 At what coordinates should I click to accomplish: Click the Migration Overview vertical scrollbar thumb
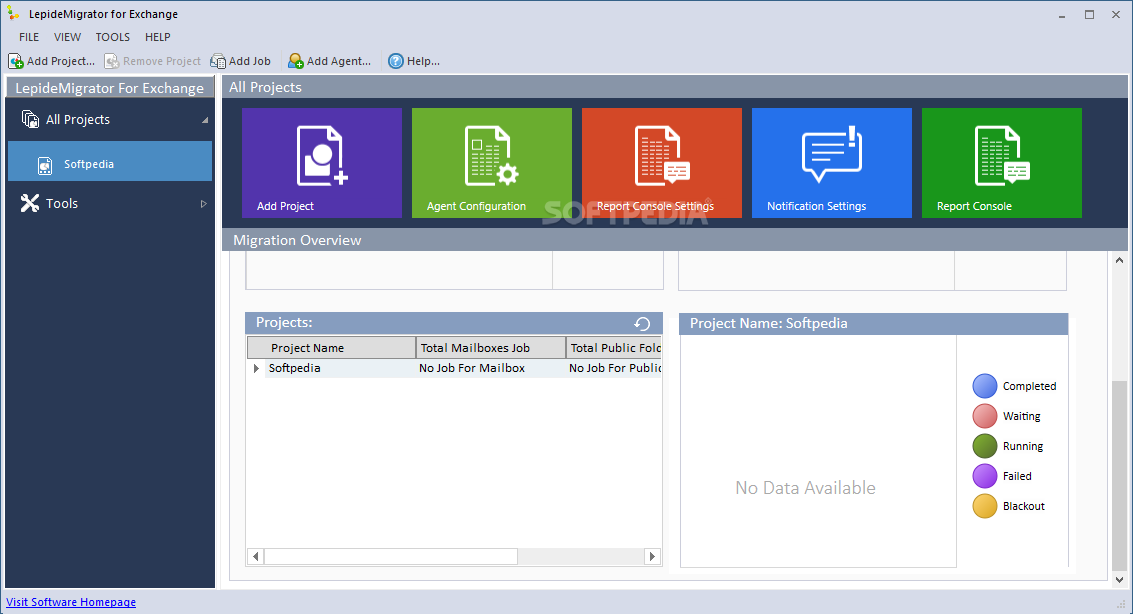pos(1119,475)
